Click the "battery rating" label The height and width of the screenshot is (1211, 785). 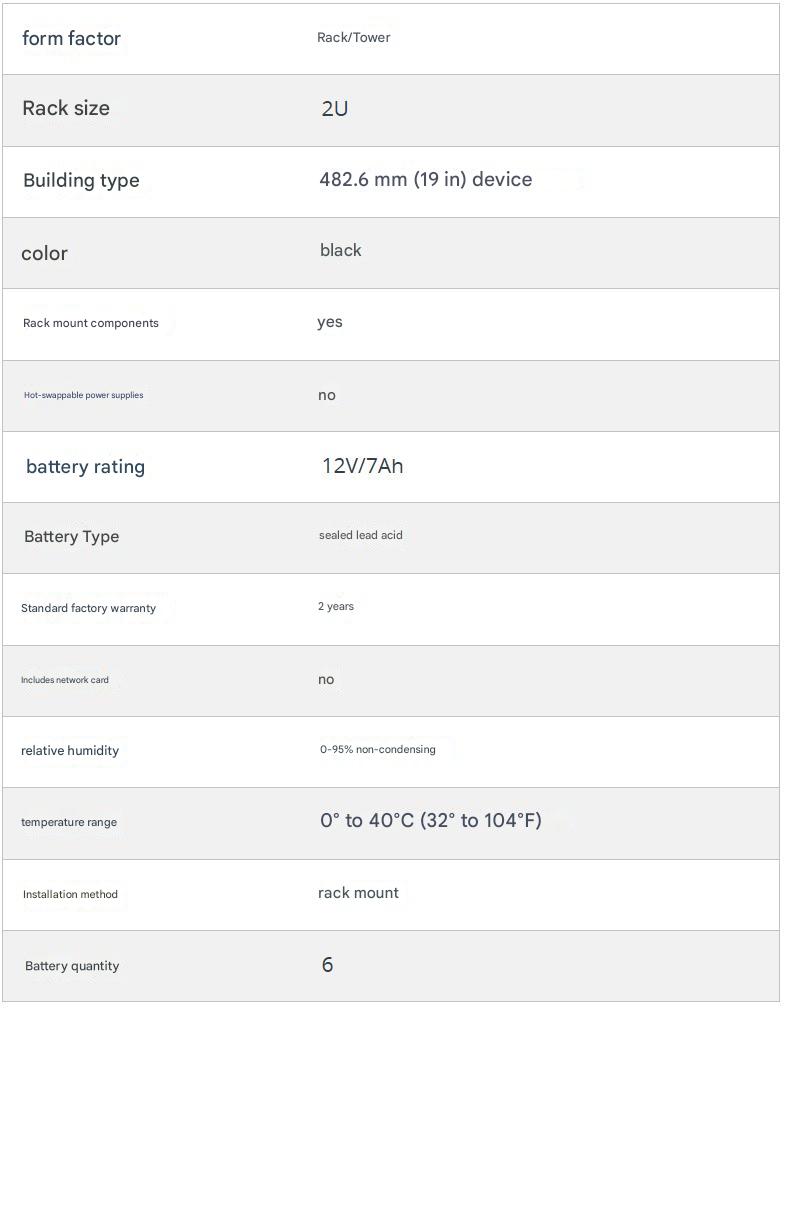point(85,467)
